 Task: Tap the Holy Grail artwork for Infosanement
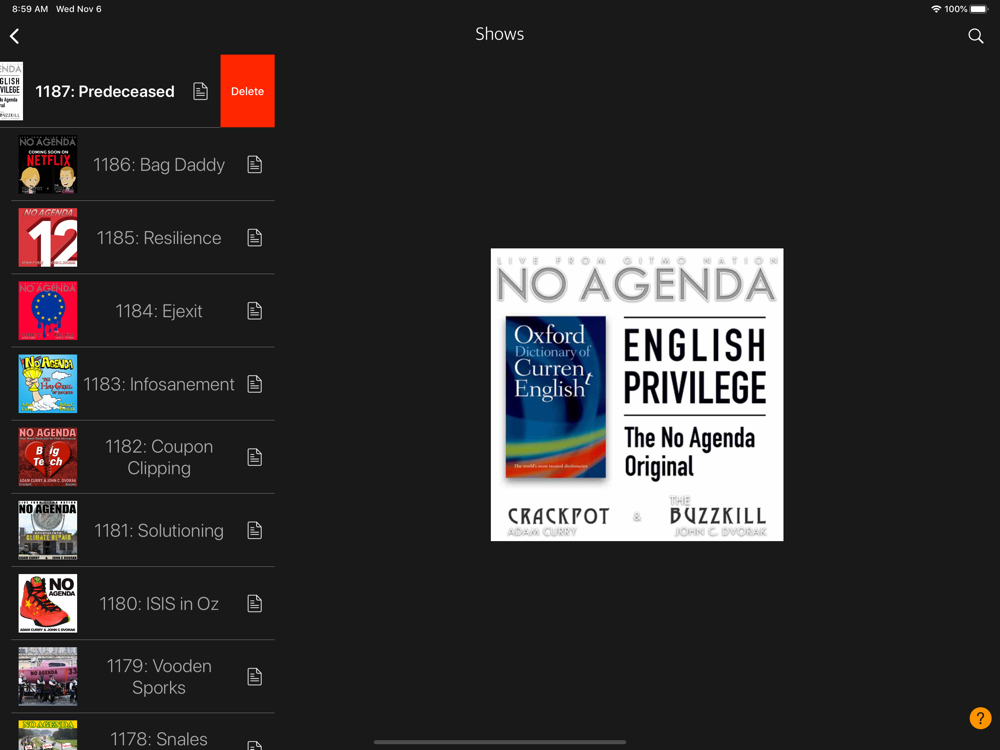[x=48, y=384]
